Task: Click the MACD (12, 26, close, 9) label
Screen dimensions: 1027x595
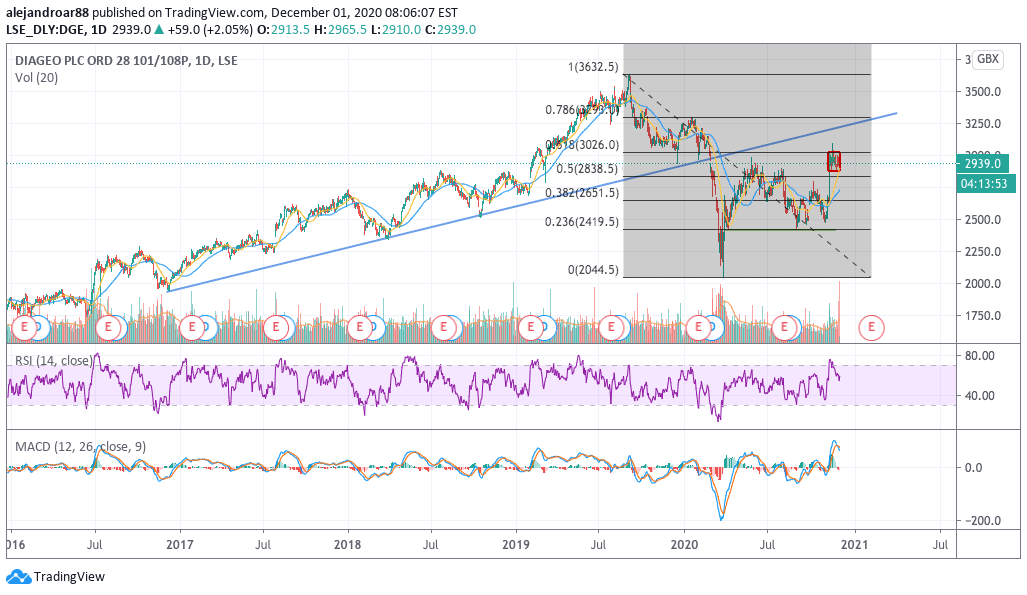Action: point(81,447)
